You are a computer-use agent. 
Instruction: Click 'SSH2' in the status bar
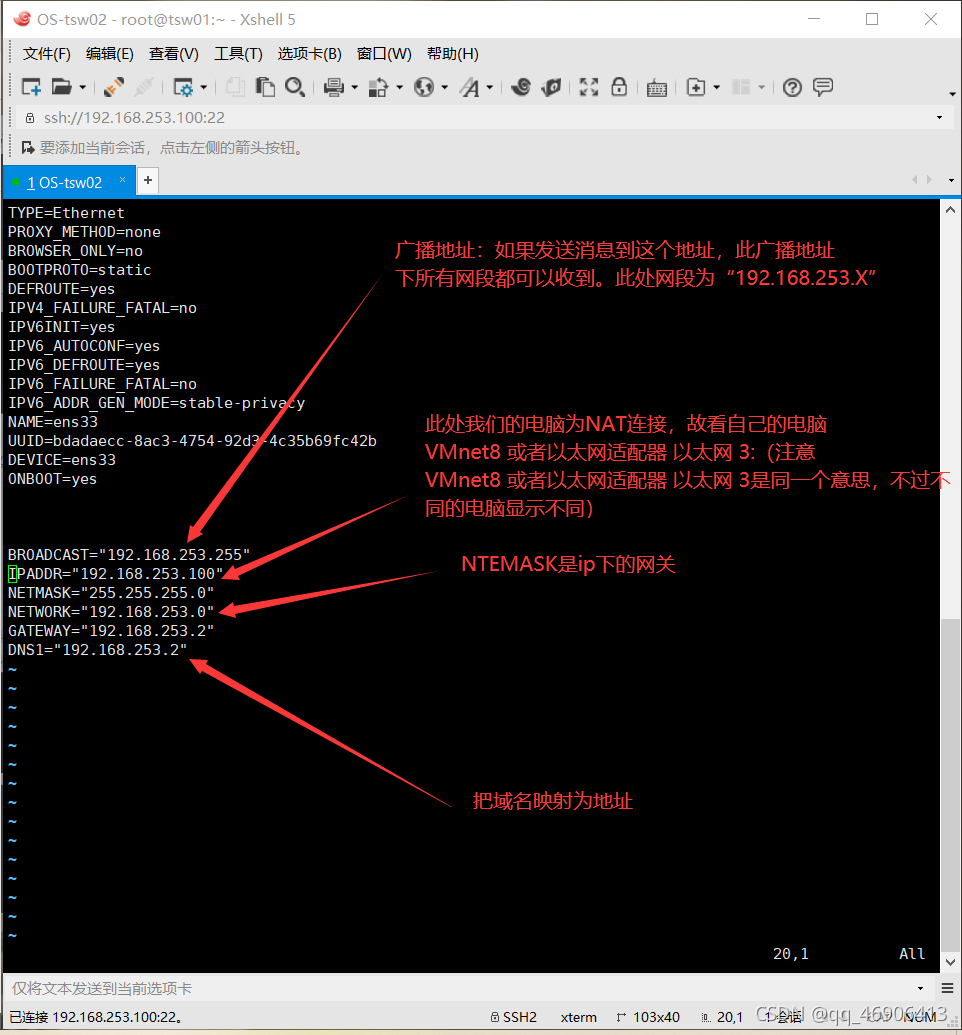[x=514, y=1017]
